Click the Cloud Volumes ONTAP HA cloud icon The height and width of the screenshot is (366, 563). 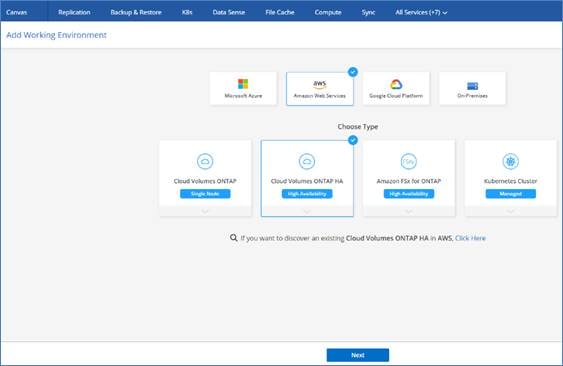coord(307,161)
